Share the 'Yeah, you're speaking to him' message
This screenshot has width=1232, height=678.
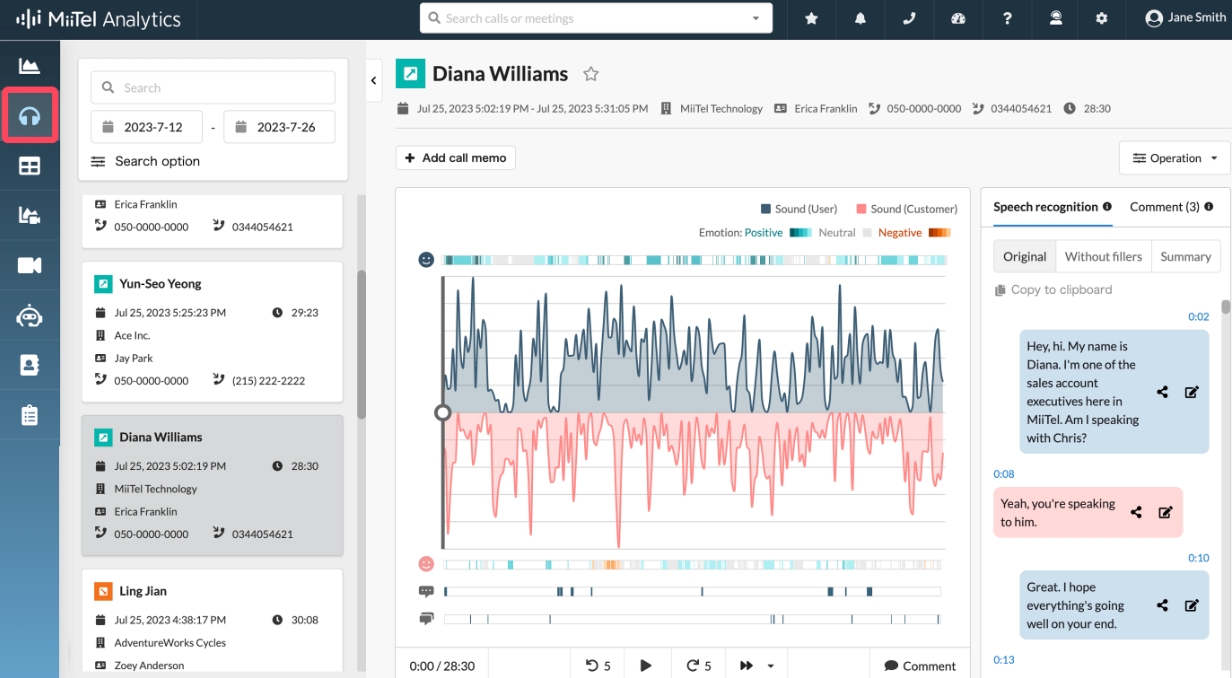(x=1136, y=512)
